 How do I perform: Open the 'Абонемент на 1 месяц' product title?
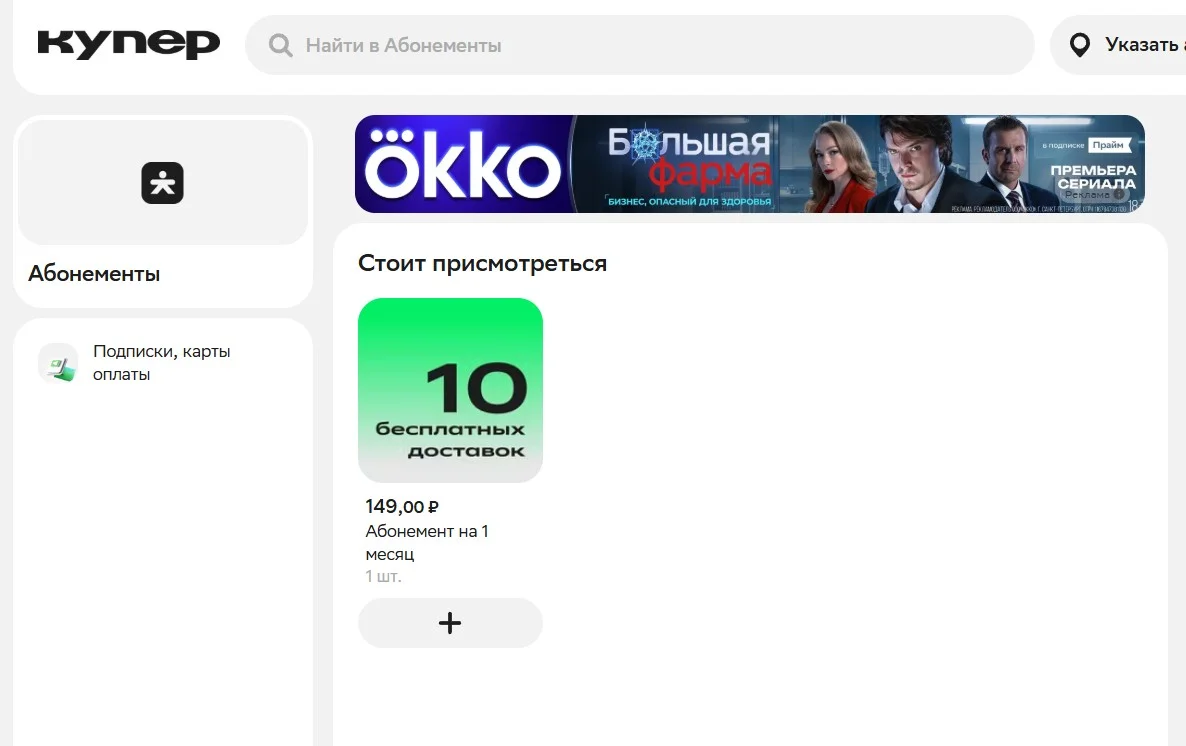point(427,542)
